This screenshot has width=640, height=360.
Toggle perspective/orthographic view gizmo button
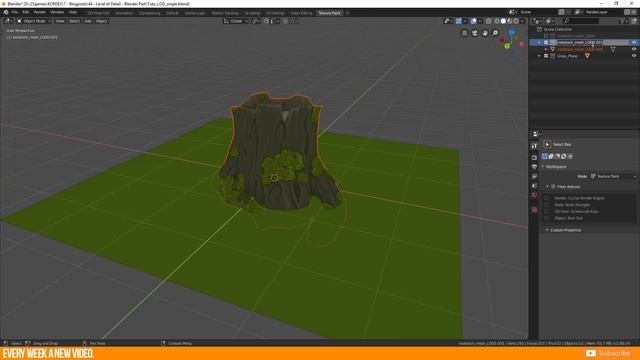[464, 33]
